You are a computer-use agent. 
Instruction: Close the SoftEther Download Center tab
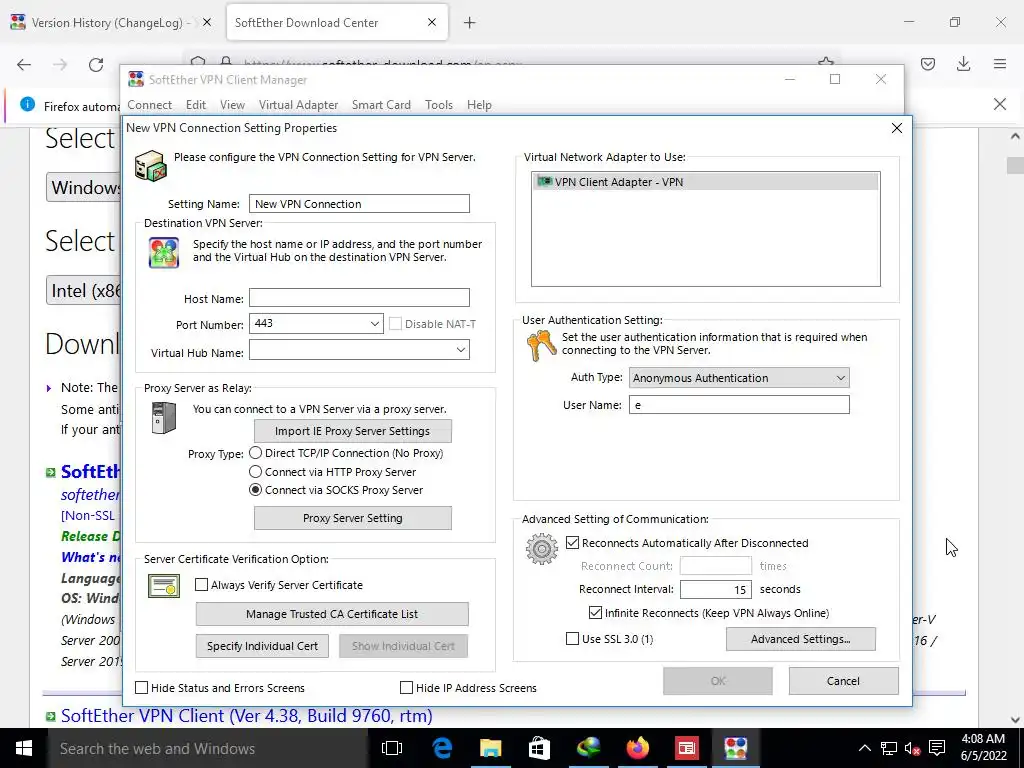(432, 22)
